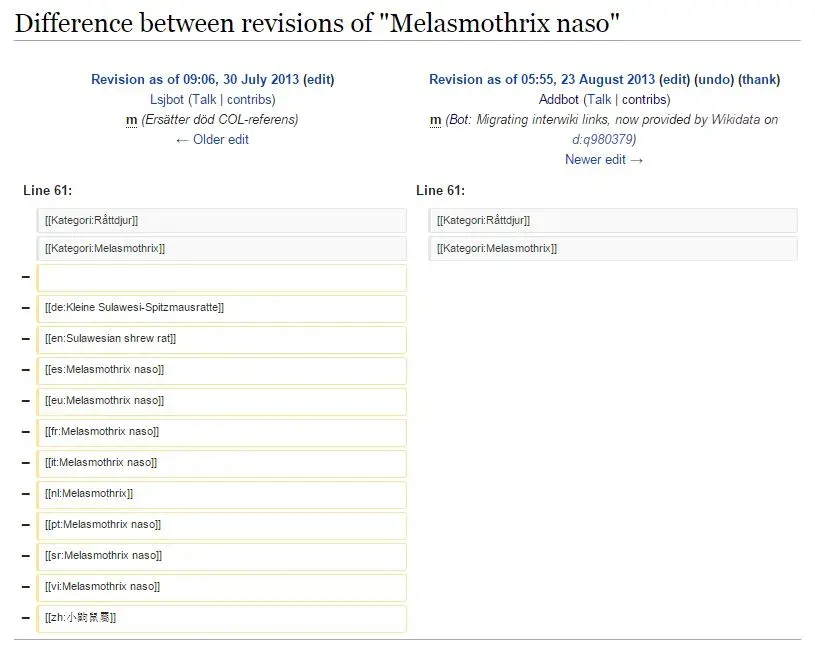815x650 pixels.
Task: Select '[[sr:Melasmothrix naso]]' removed line
Action: pos(222,556)
